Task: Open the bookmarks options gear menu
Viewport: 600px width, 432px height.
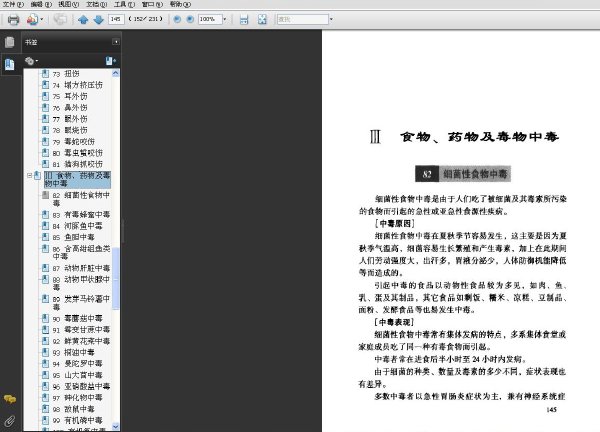Action: pyautogui.click(x=31, y=60)
